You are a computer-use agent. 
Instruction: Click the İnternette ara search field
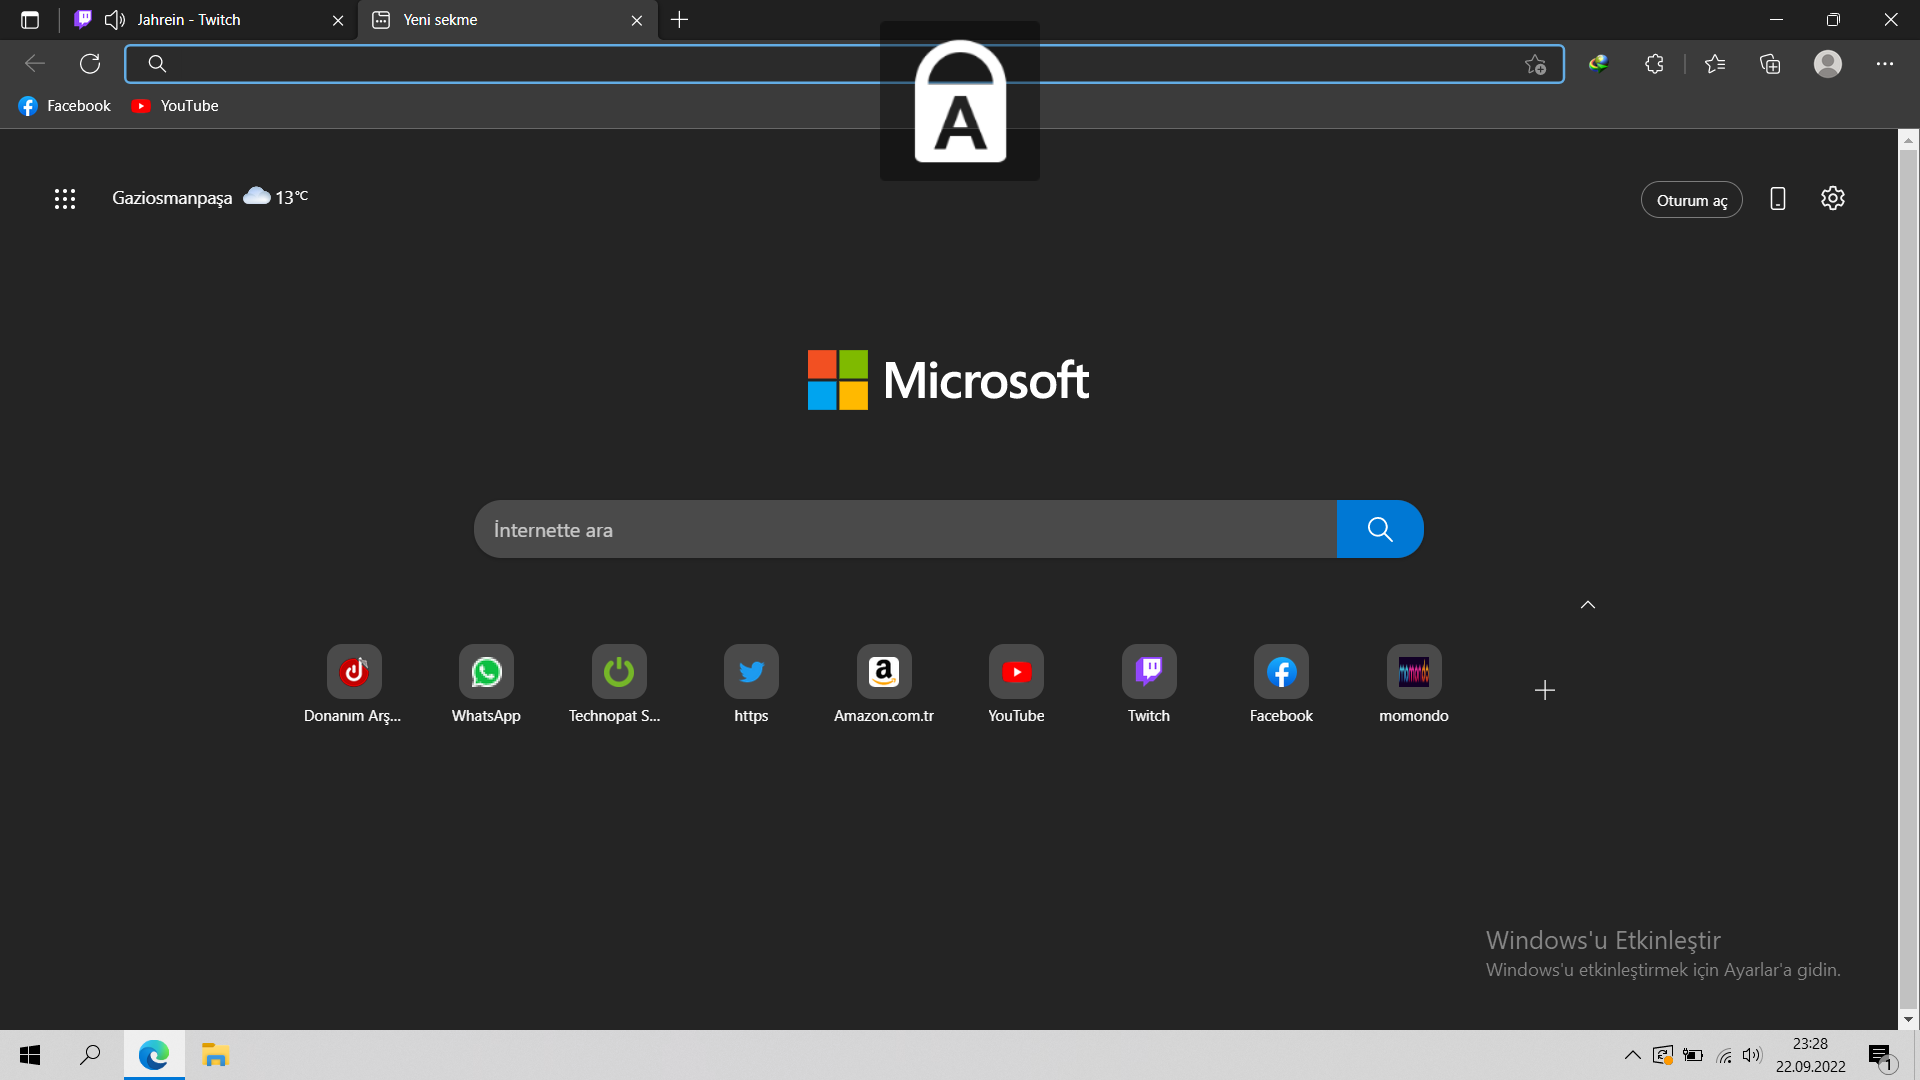click(905, 530)
